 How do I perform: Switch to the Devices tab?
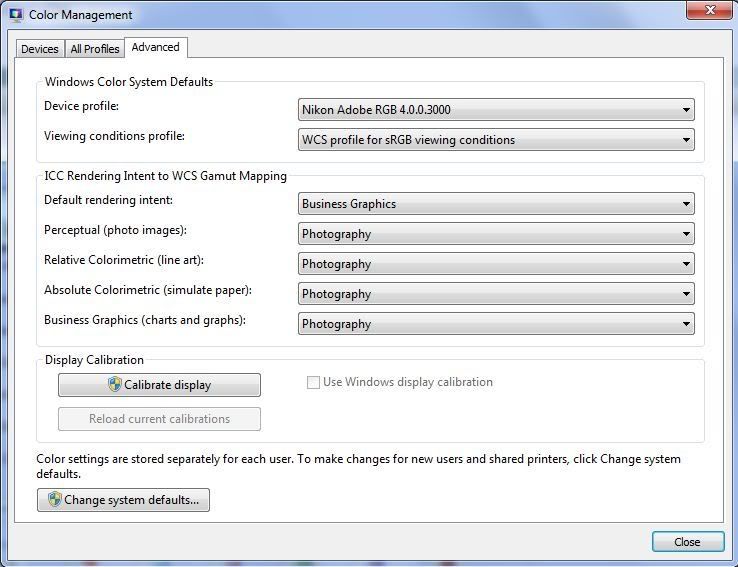[40, 49]
